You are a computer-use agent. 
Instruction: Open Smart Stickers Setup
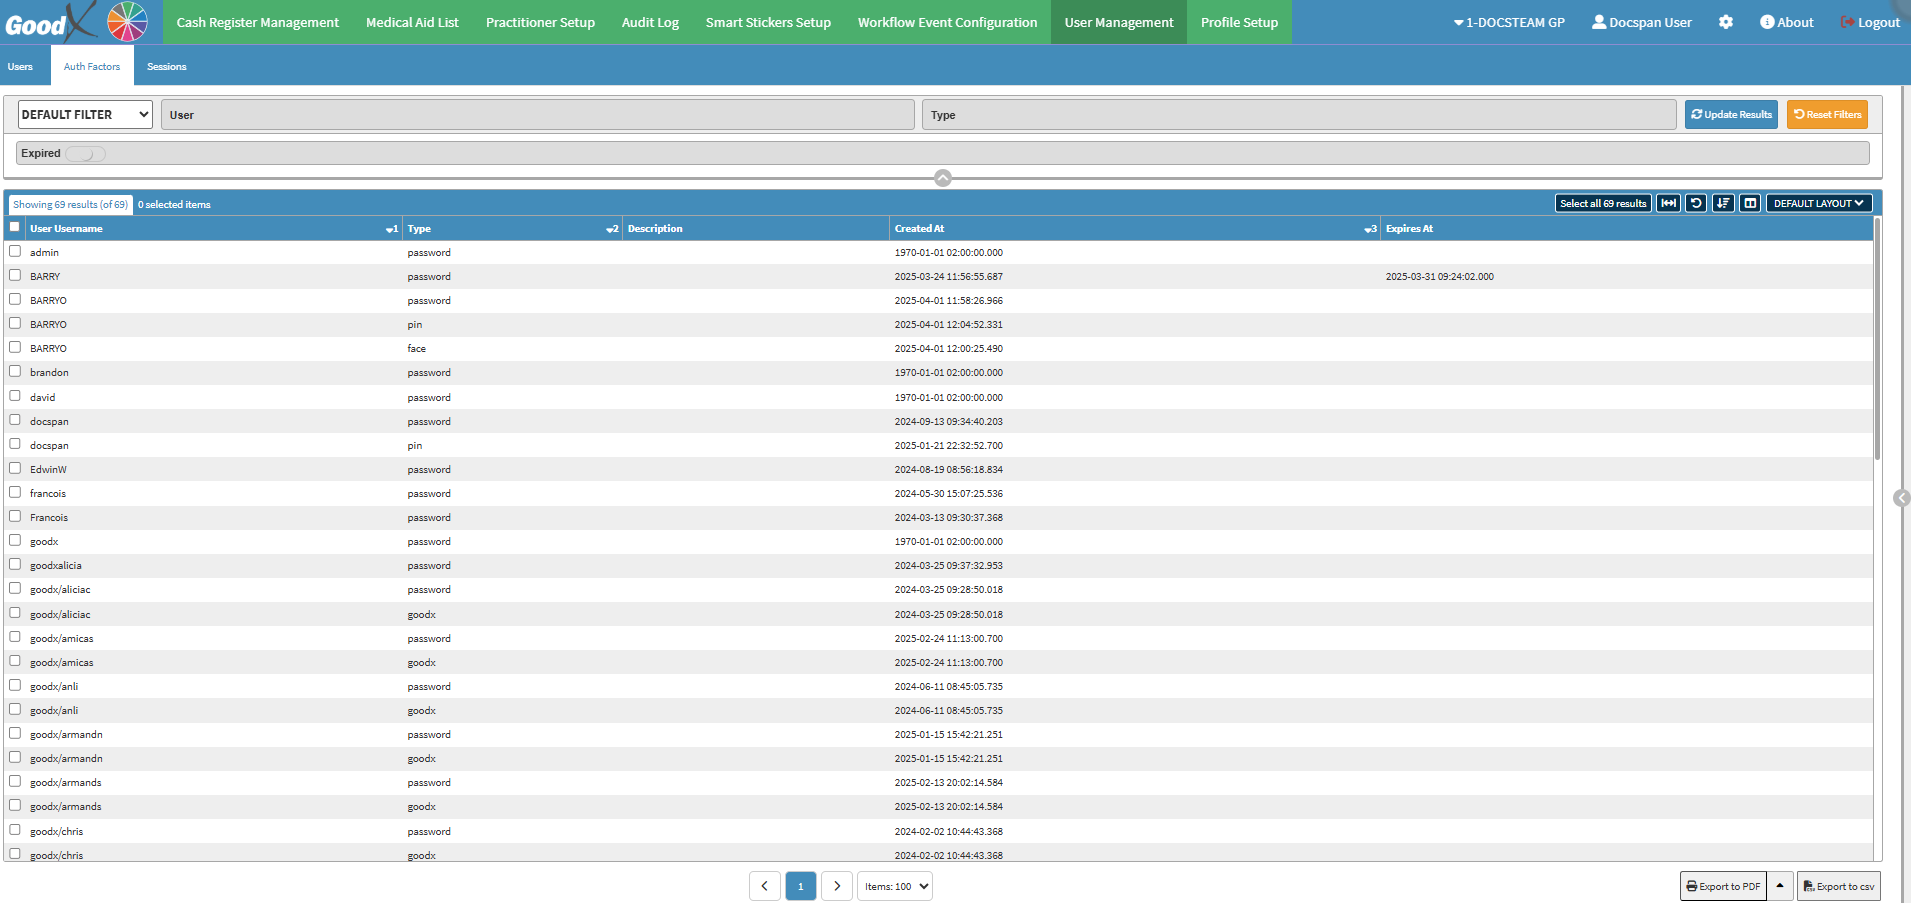click(768, 22)
